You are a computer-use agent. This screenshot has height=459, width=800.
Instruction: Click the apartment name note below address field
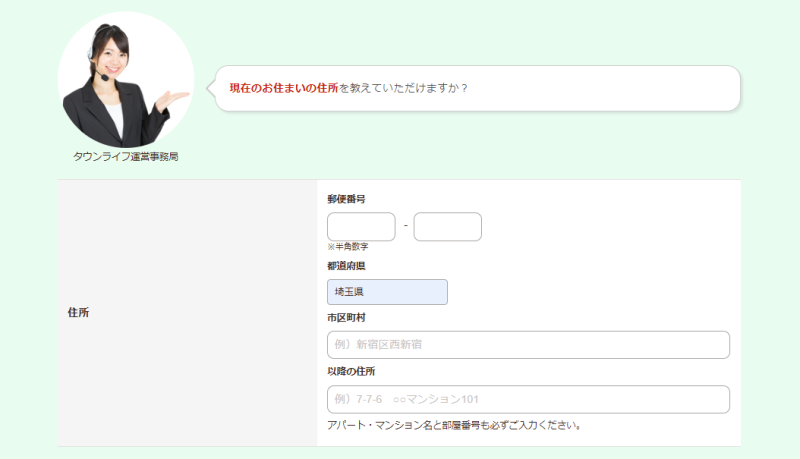tap(454, 425)
